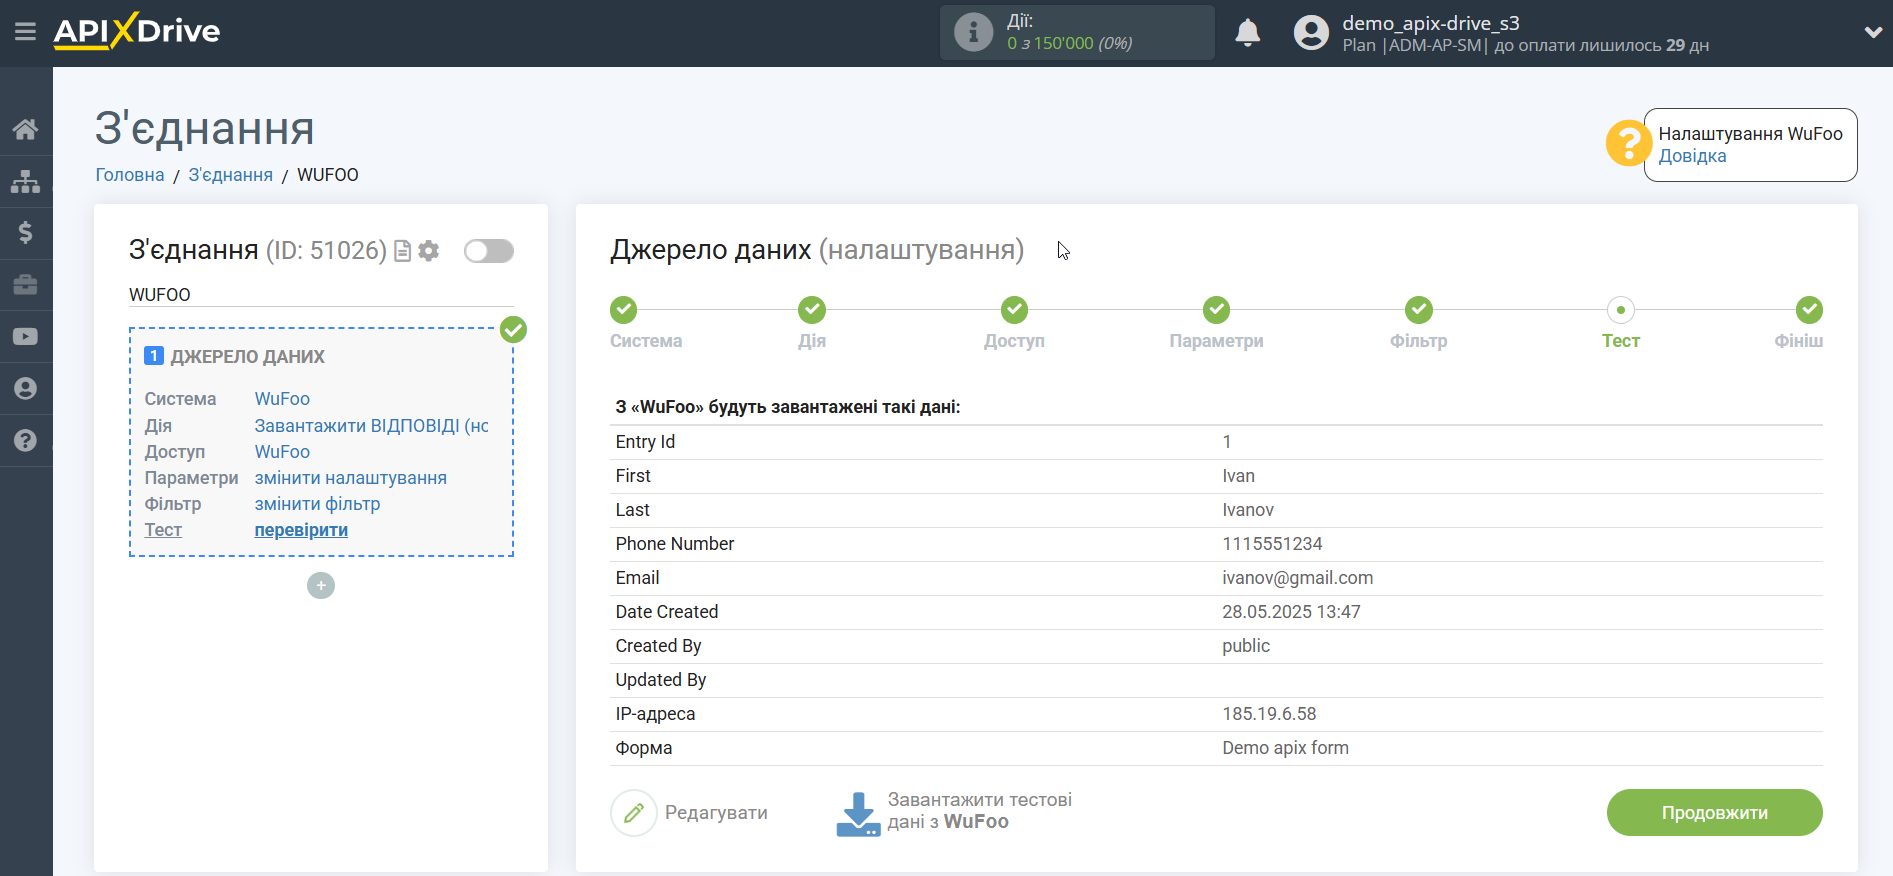Click the actions info icon
1893x876 pixels.
[x=973, y=32]
